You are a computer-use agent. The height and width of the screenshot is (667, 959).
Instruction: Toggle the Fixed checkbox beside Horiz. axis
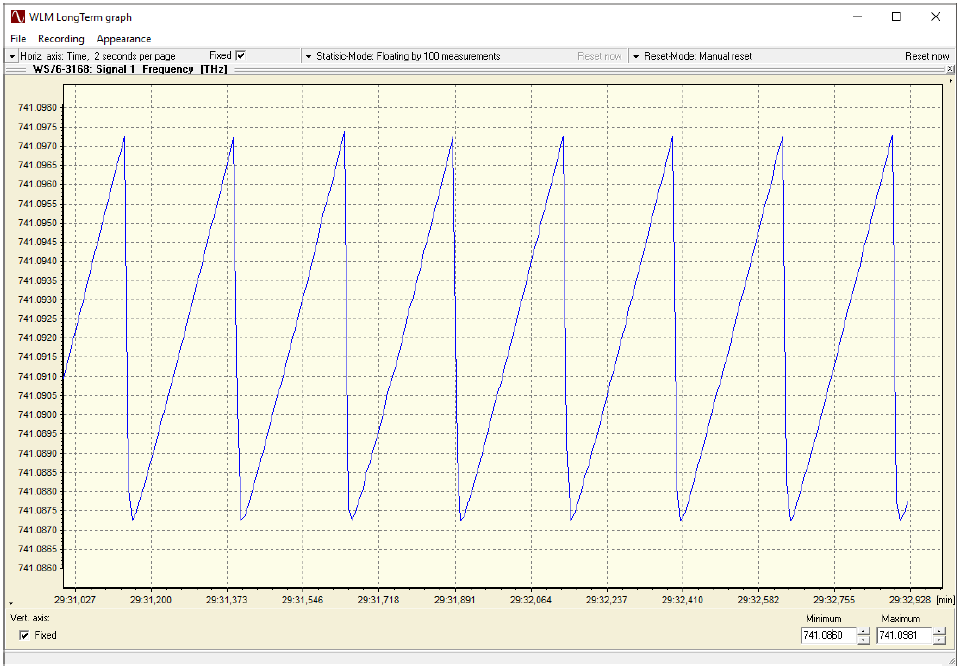coord(240,56)
